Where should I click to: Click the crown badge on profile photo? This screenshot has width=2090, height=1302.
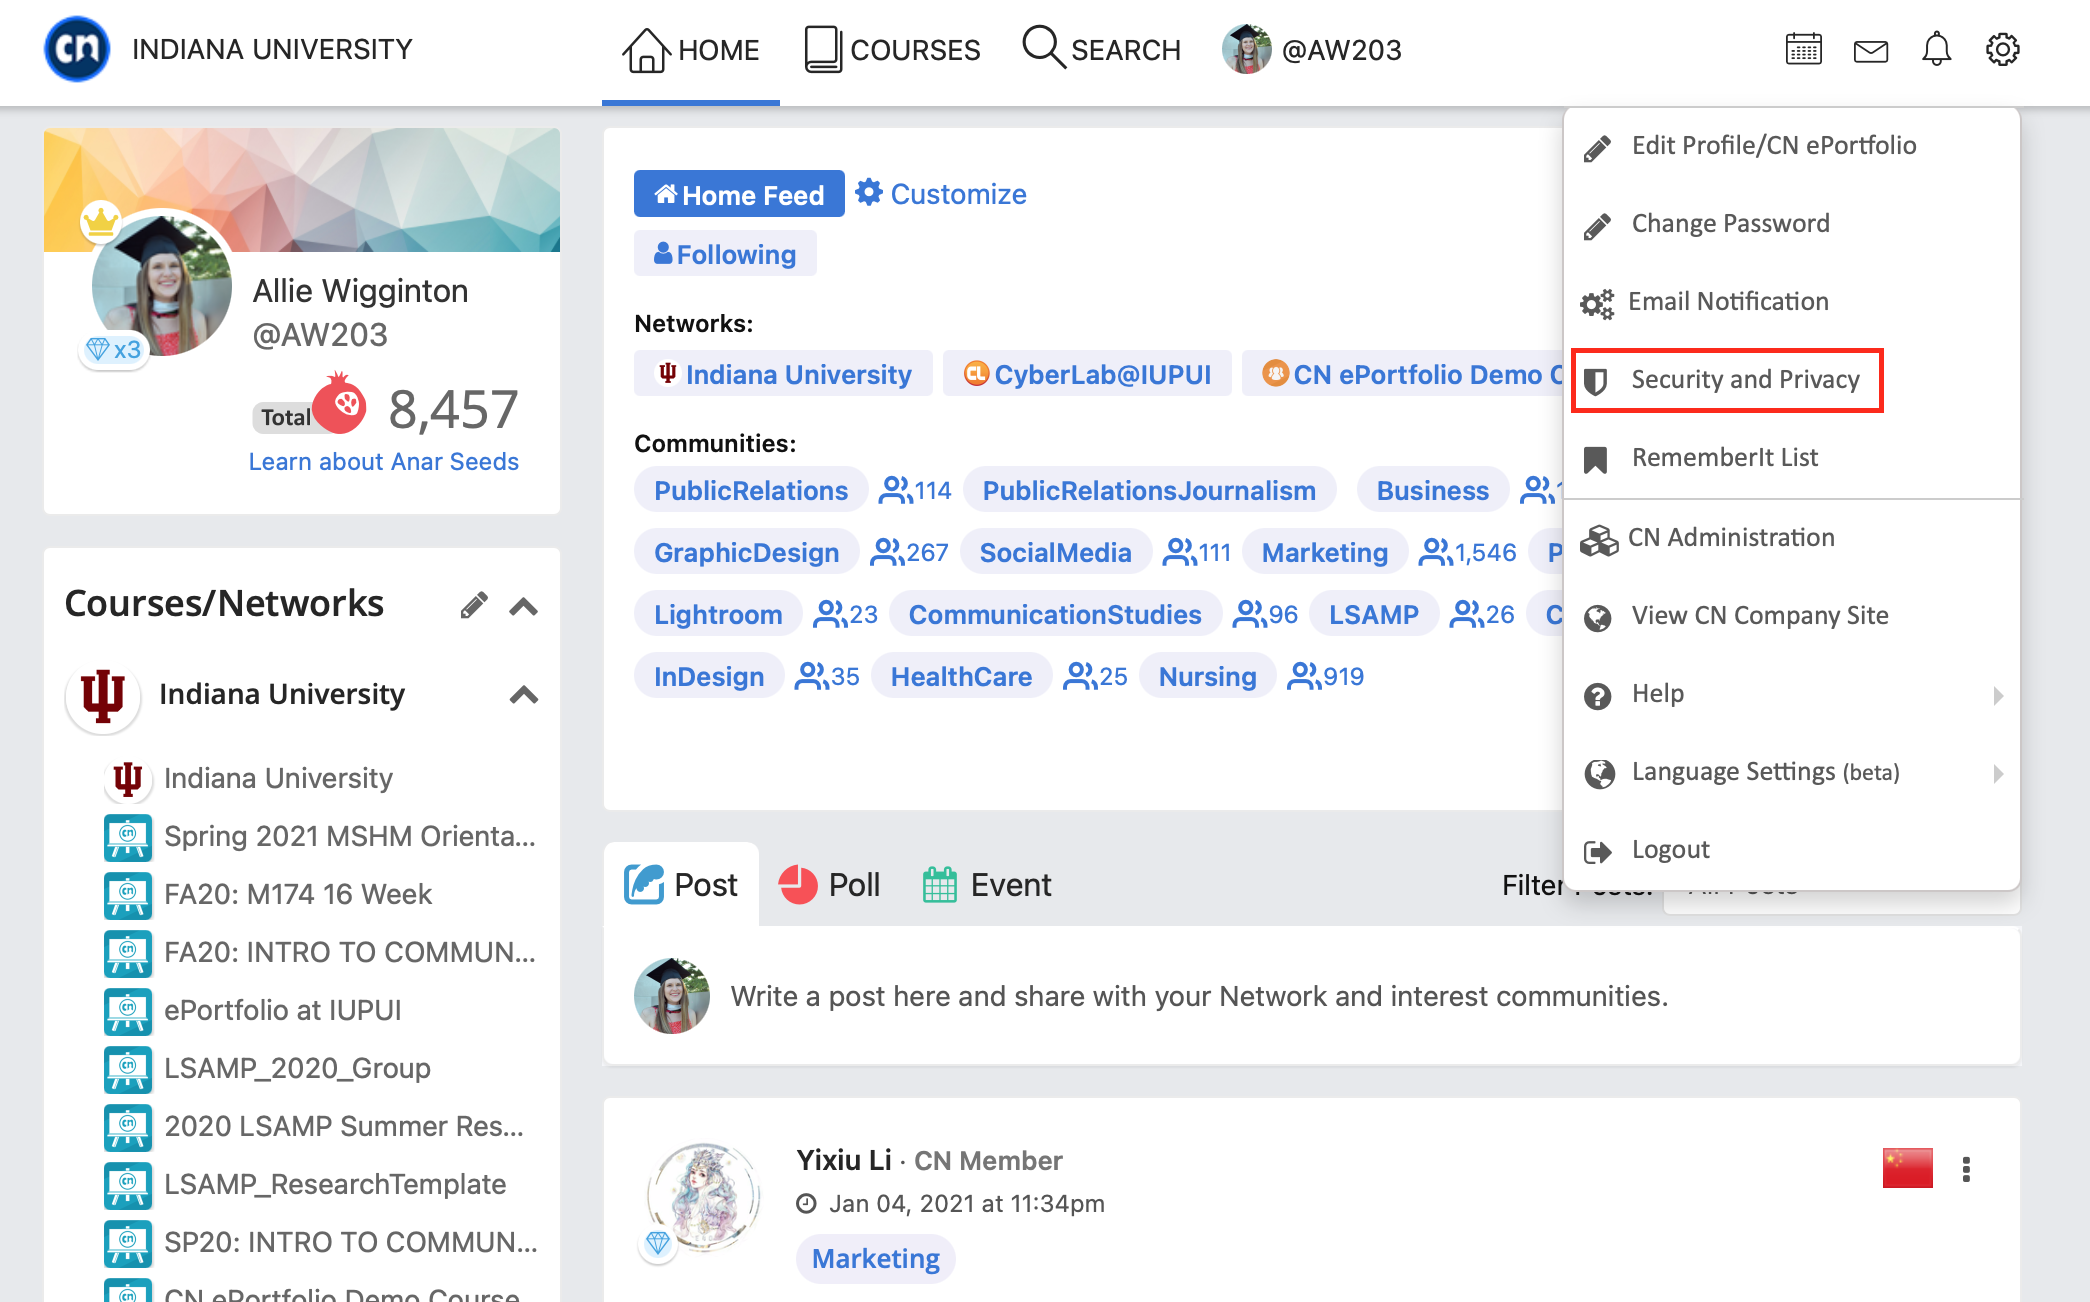[100, 221]
